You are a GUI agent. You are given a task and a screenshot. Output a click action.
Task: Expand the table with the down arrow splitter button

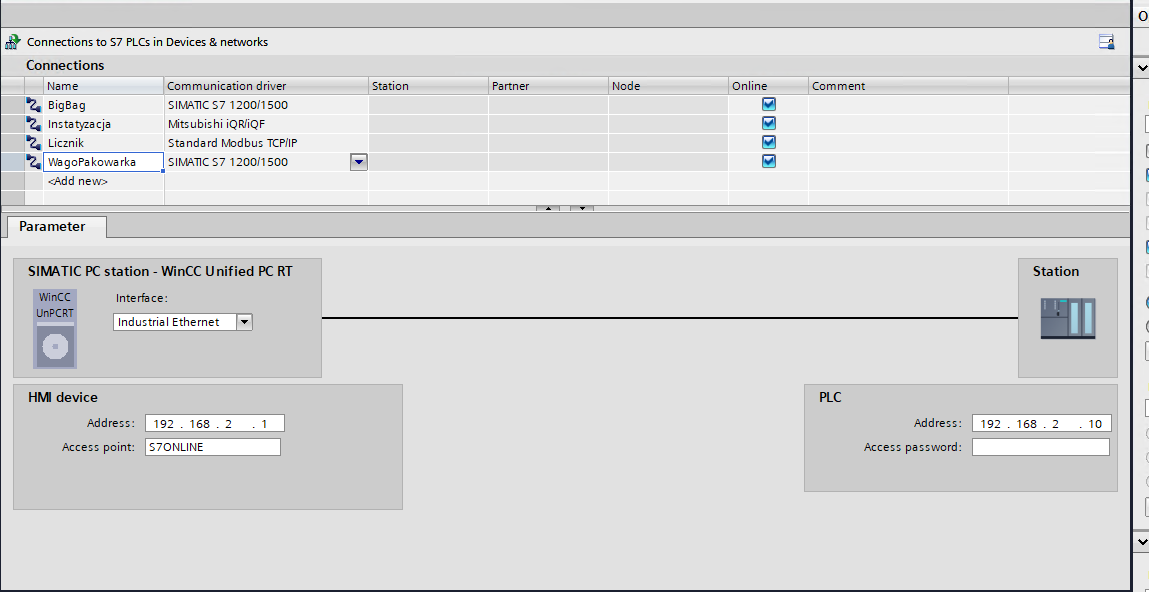coord(582,209)
